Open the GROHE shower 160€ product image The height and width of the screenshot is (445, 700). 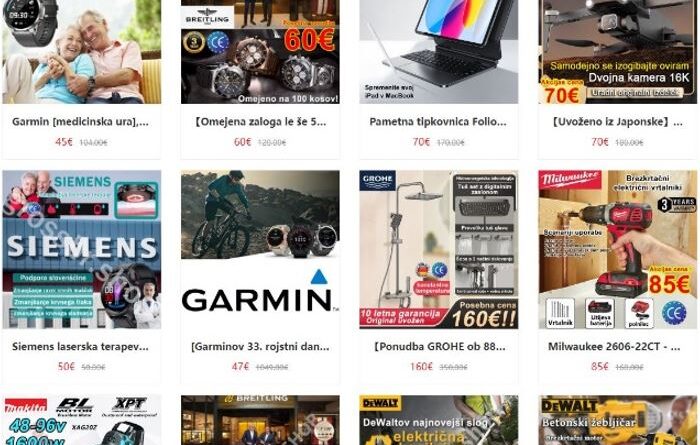point(439,250)
